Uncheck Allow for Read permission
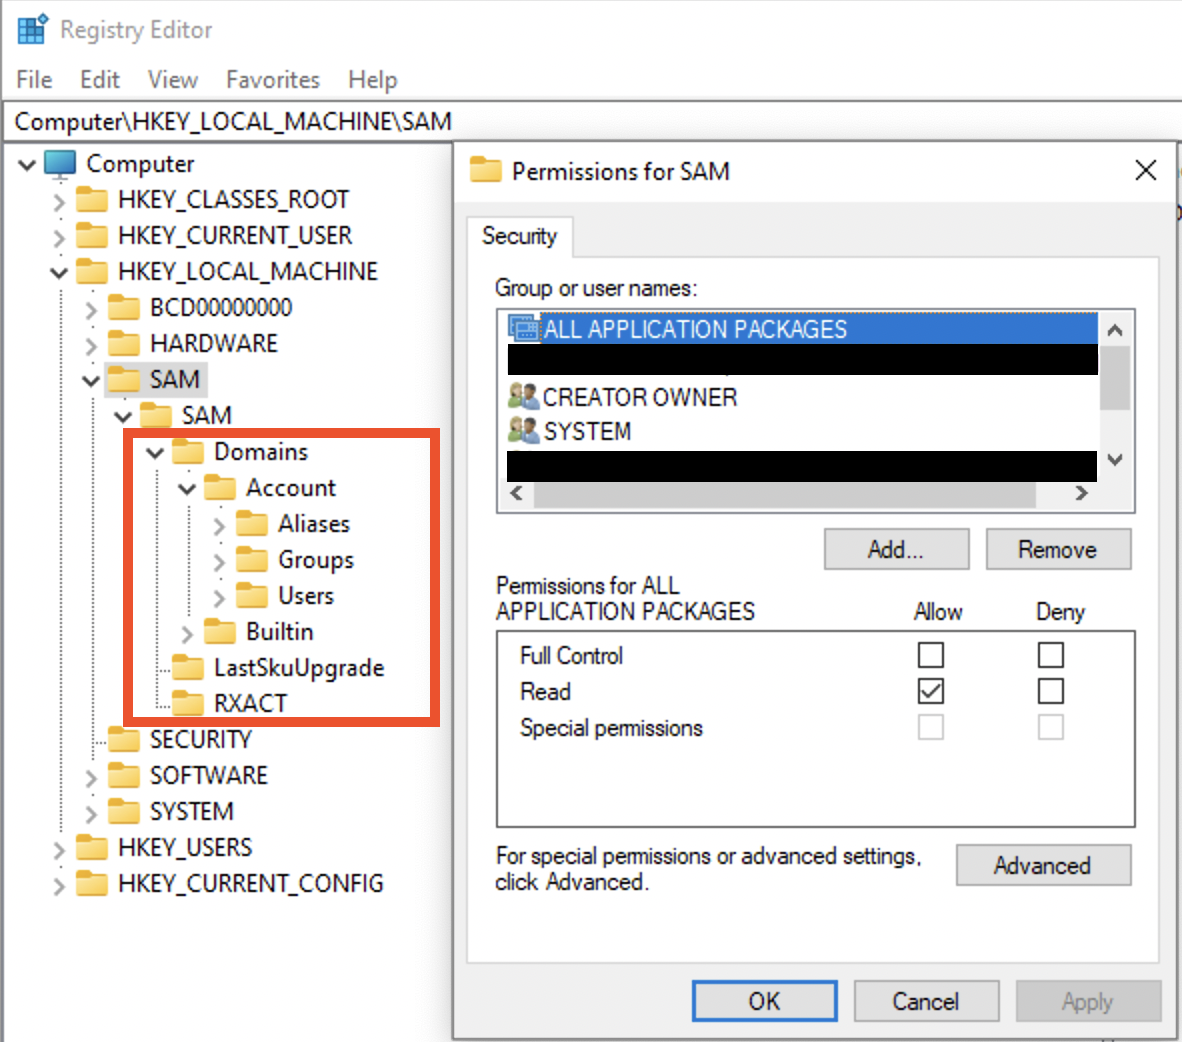This screenshot has width=1182, height=1042. tap(930, 691)
